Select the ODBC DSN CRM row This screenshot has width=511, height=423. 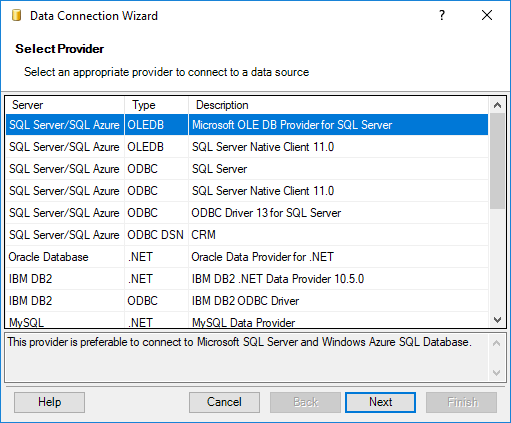tap(247, 235)
